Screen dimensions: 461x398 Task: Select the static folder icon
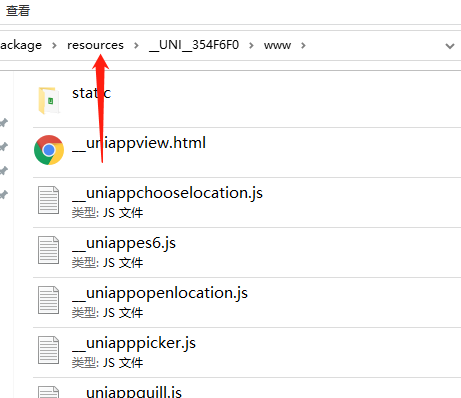(49, 100)
